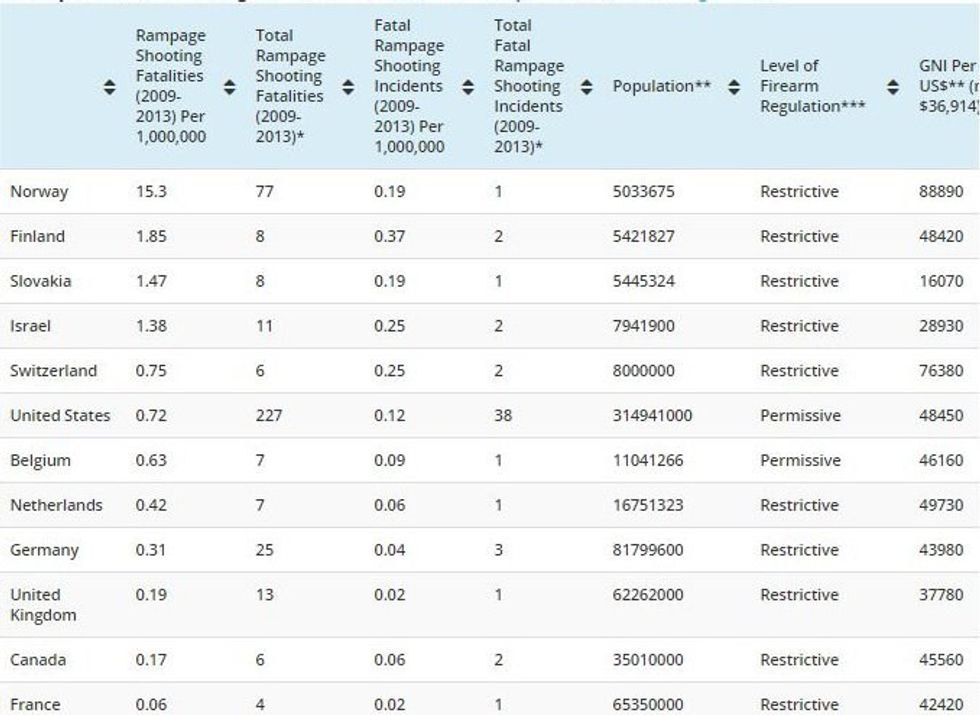Click sort arrows right of Rampage Shooting Fatalities Per 1,000,000
Image resolution: width=980 pixels, height=715 pixels.
point(229,87)
